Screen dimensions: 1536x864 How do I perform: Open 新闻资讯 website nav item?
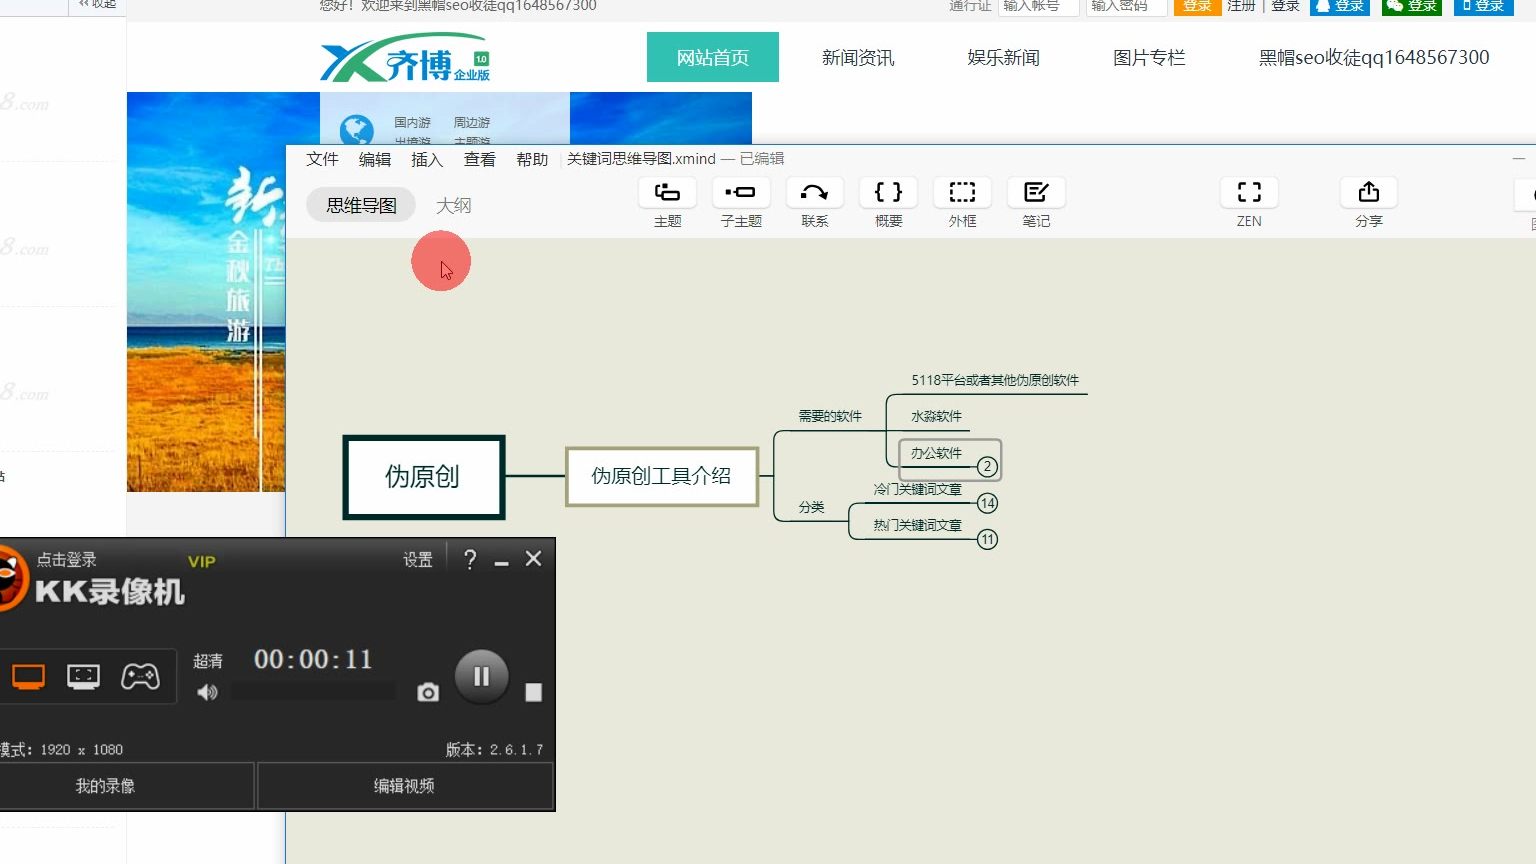point(858,57)
